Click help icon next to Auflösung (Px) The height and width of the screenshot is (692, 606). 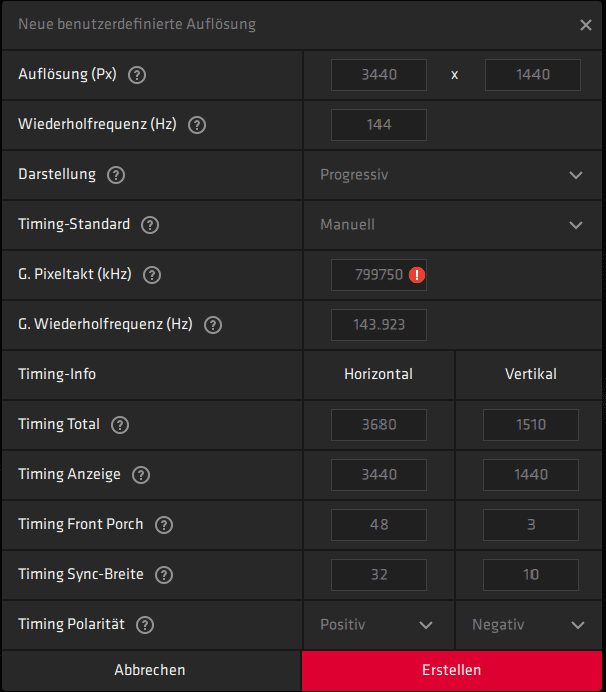[137, 75]
